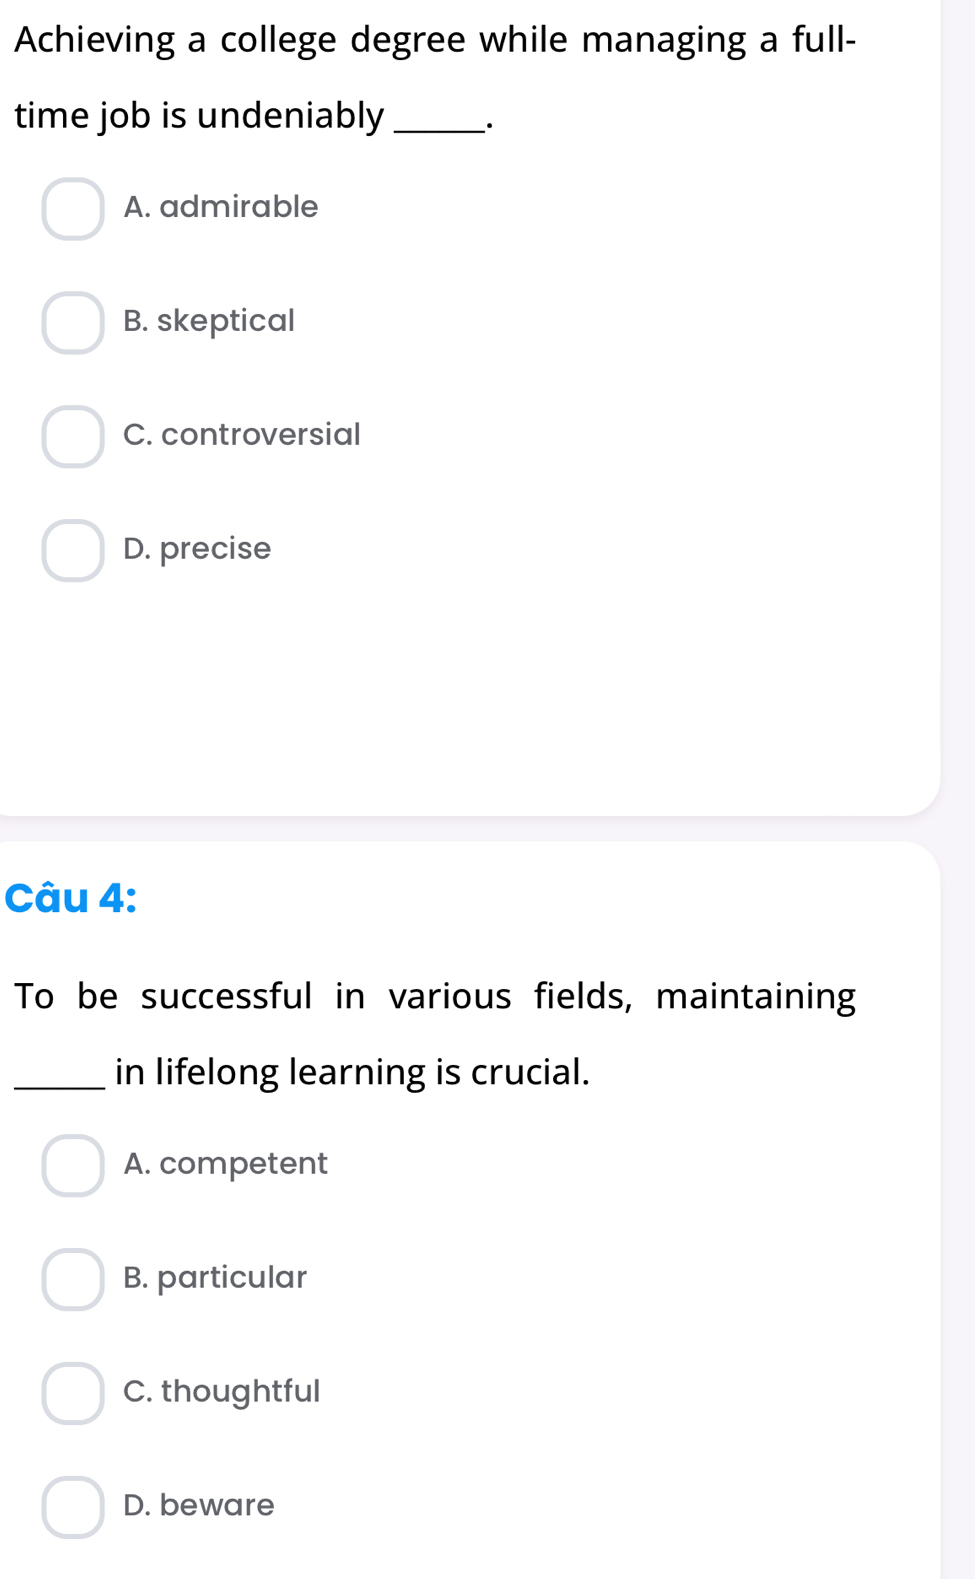Tap the 'C. thoughtful' option text
Viewport: 975px width, 1579px height.
(x=221, y=1392)
